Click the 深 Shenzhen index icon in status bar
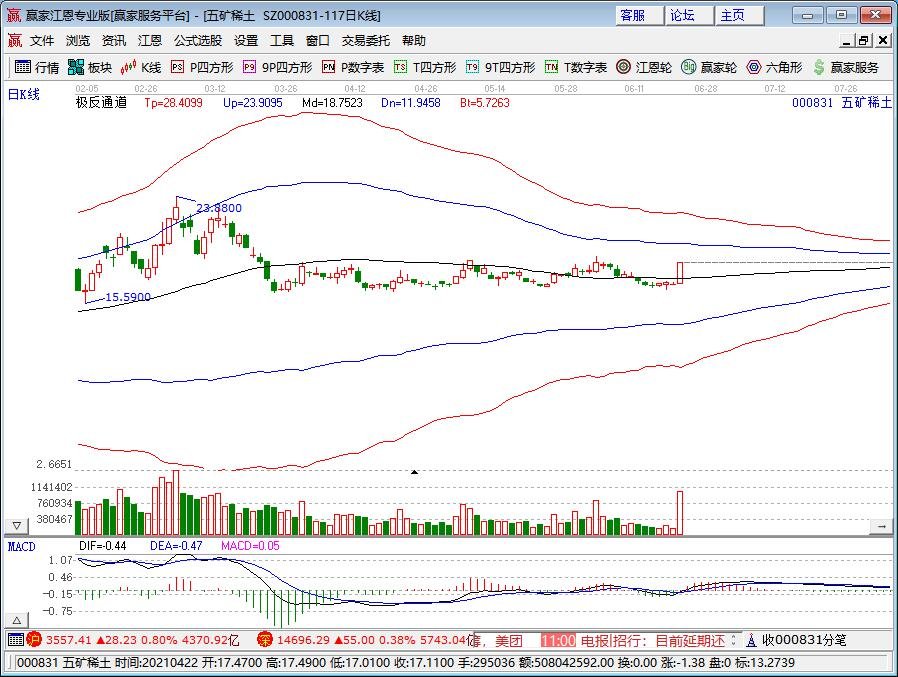 coord(265,639)
